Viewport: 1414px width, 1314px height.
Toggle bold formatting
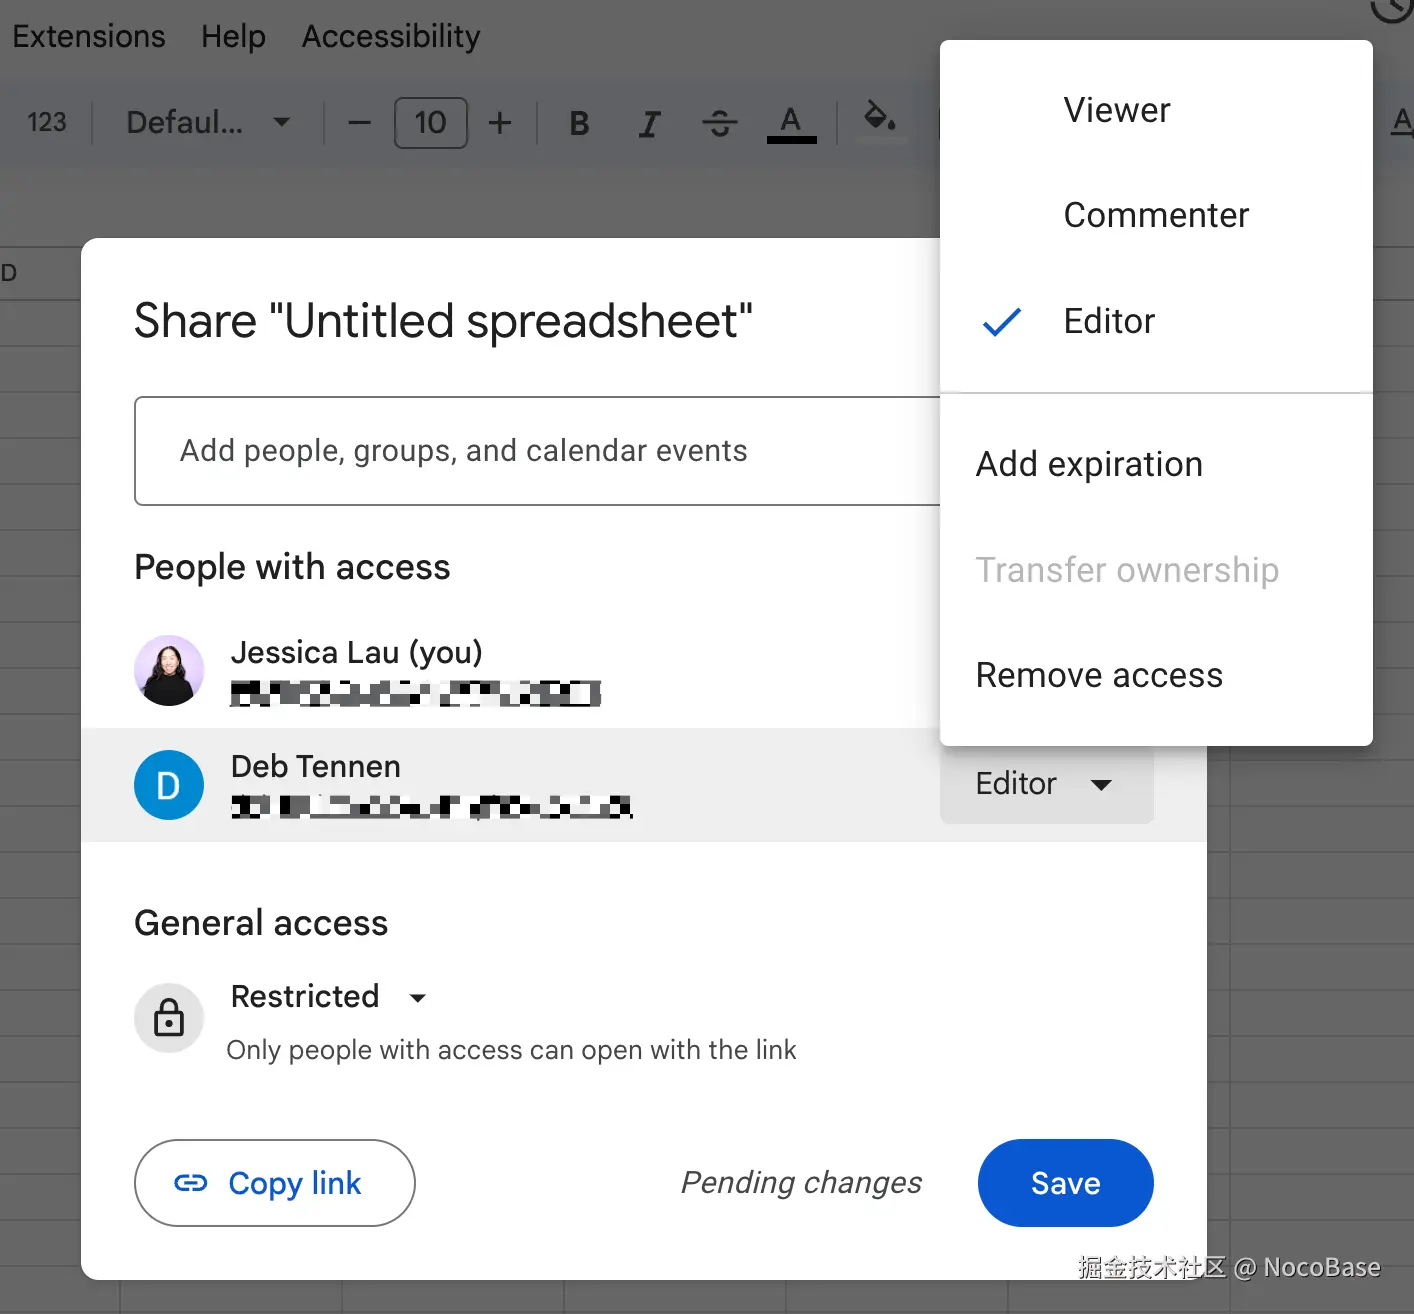[578, 122]
